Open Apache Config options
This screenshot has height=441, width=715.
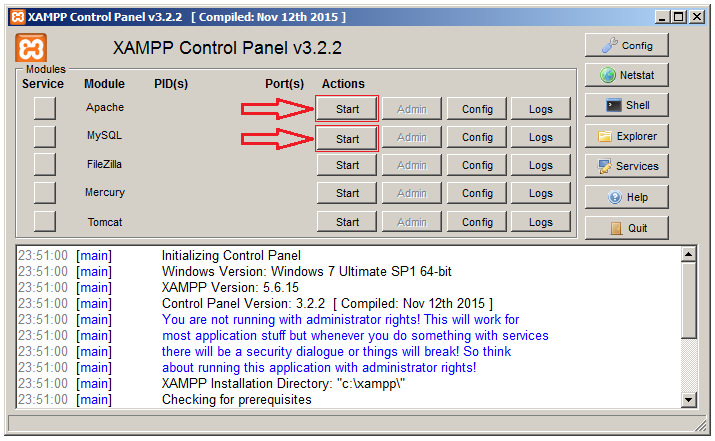click(x=477, y=109)
